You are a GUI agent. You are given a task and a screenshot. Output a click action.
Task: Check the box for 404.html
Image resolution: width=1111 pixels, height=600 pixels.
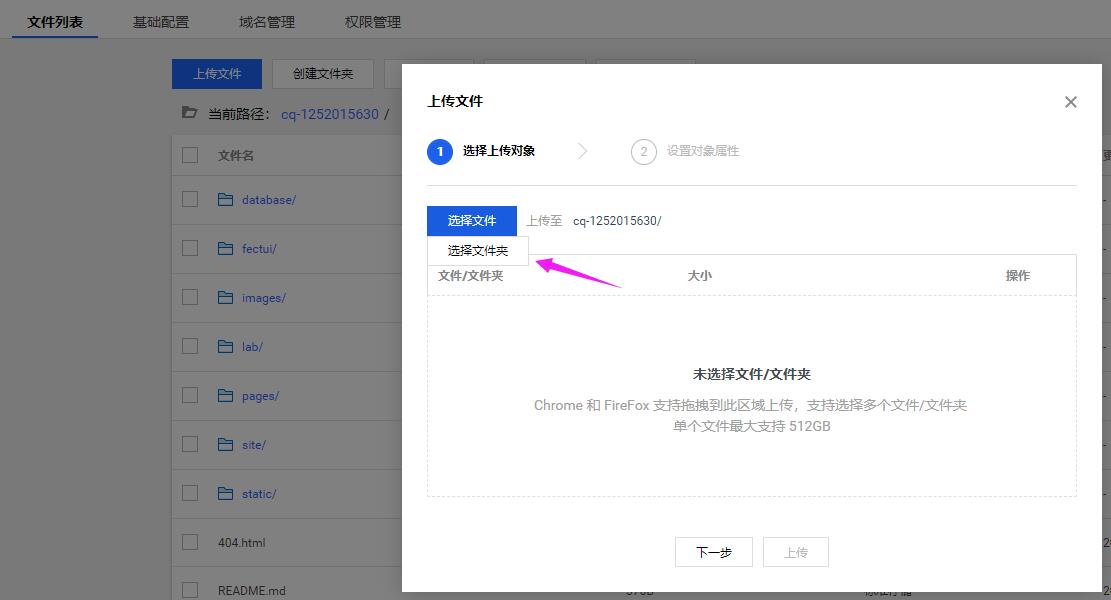click(190, 543)
